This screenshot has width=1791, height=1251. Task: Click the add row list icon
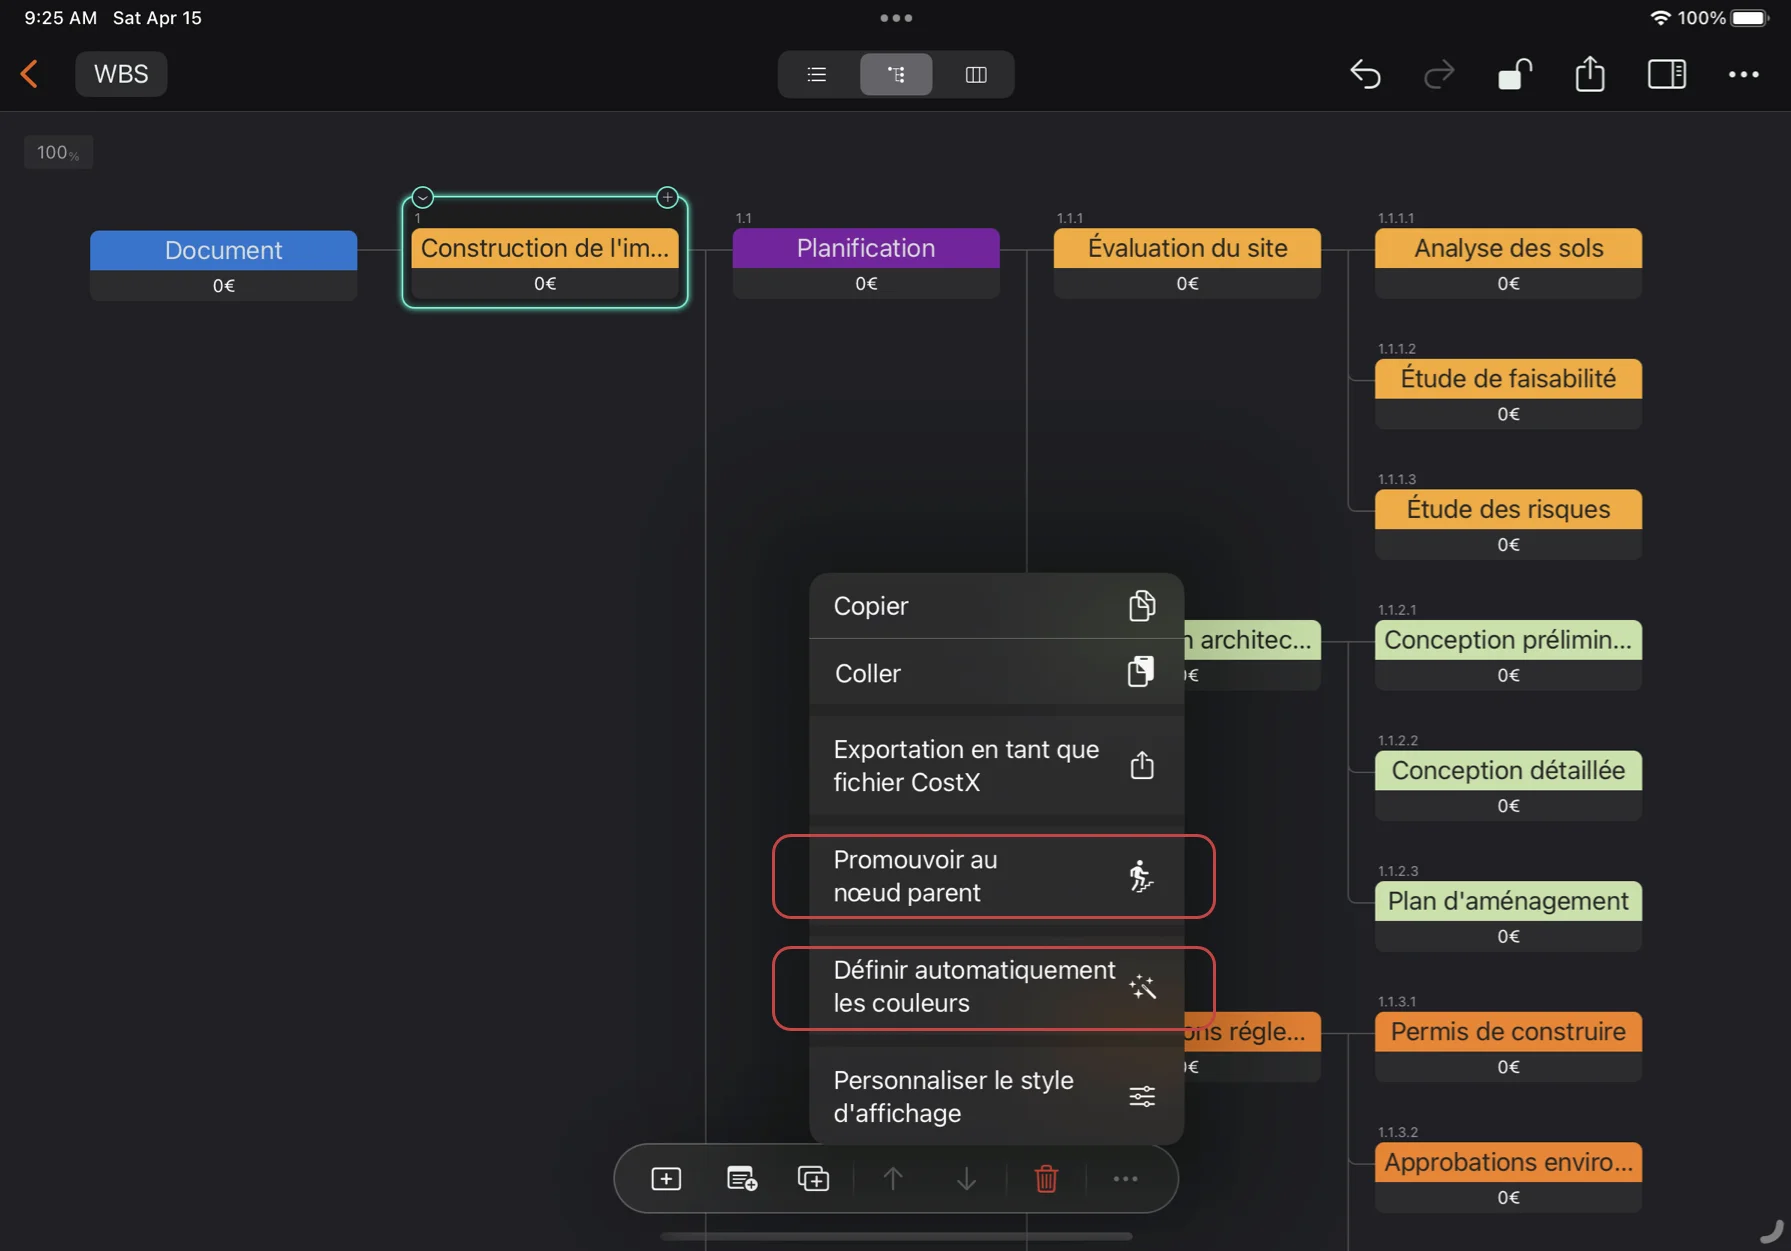[741, 1179]
